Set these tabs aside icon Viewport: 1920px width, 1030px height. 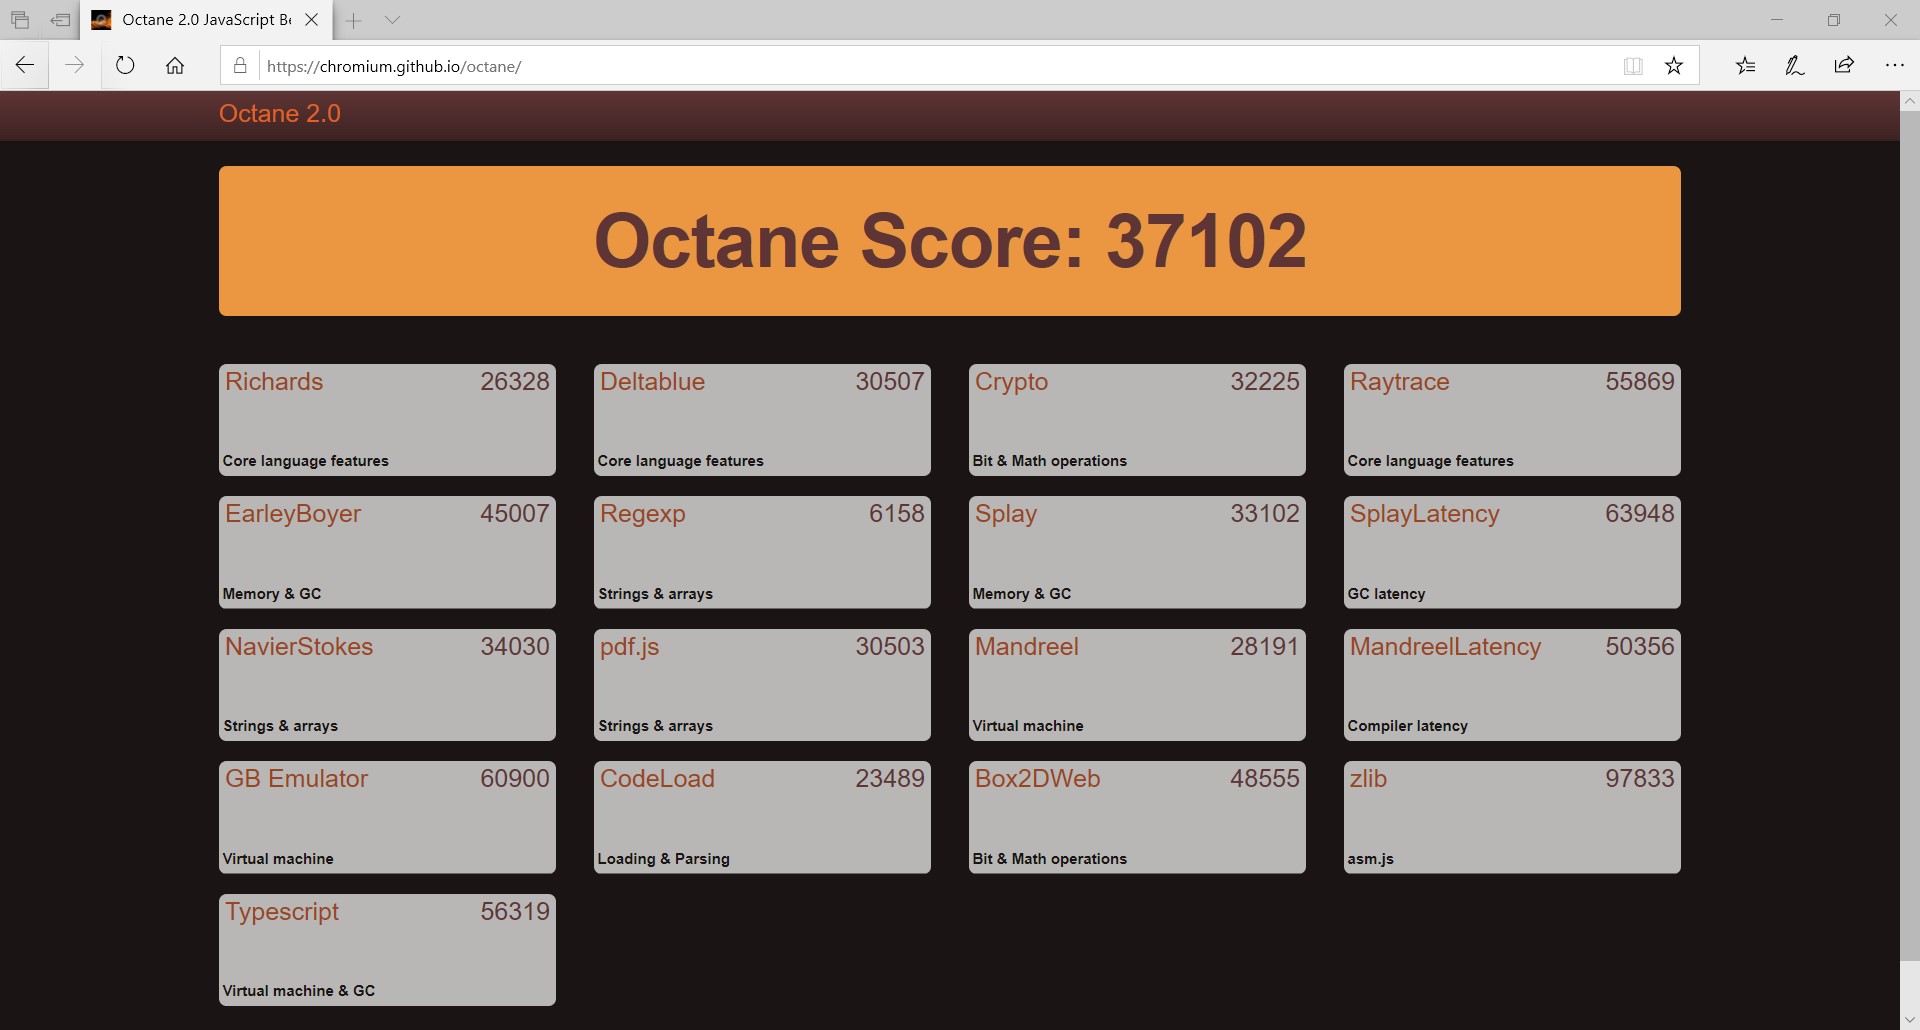point(61,20)
